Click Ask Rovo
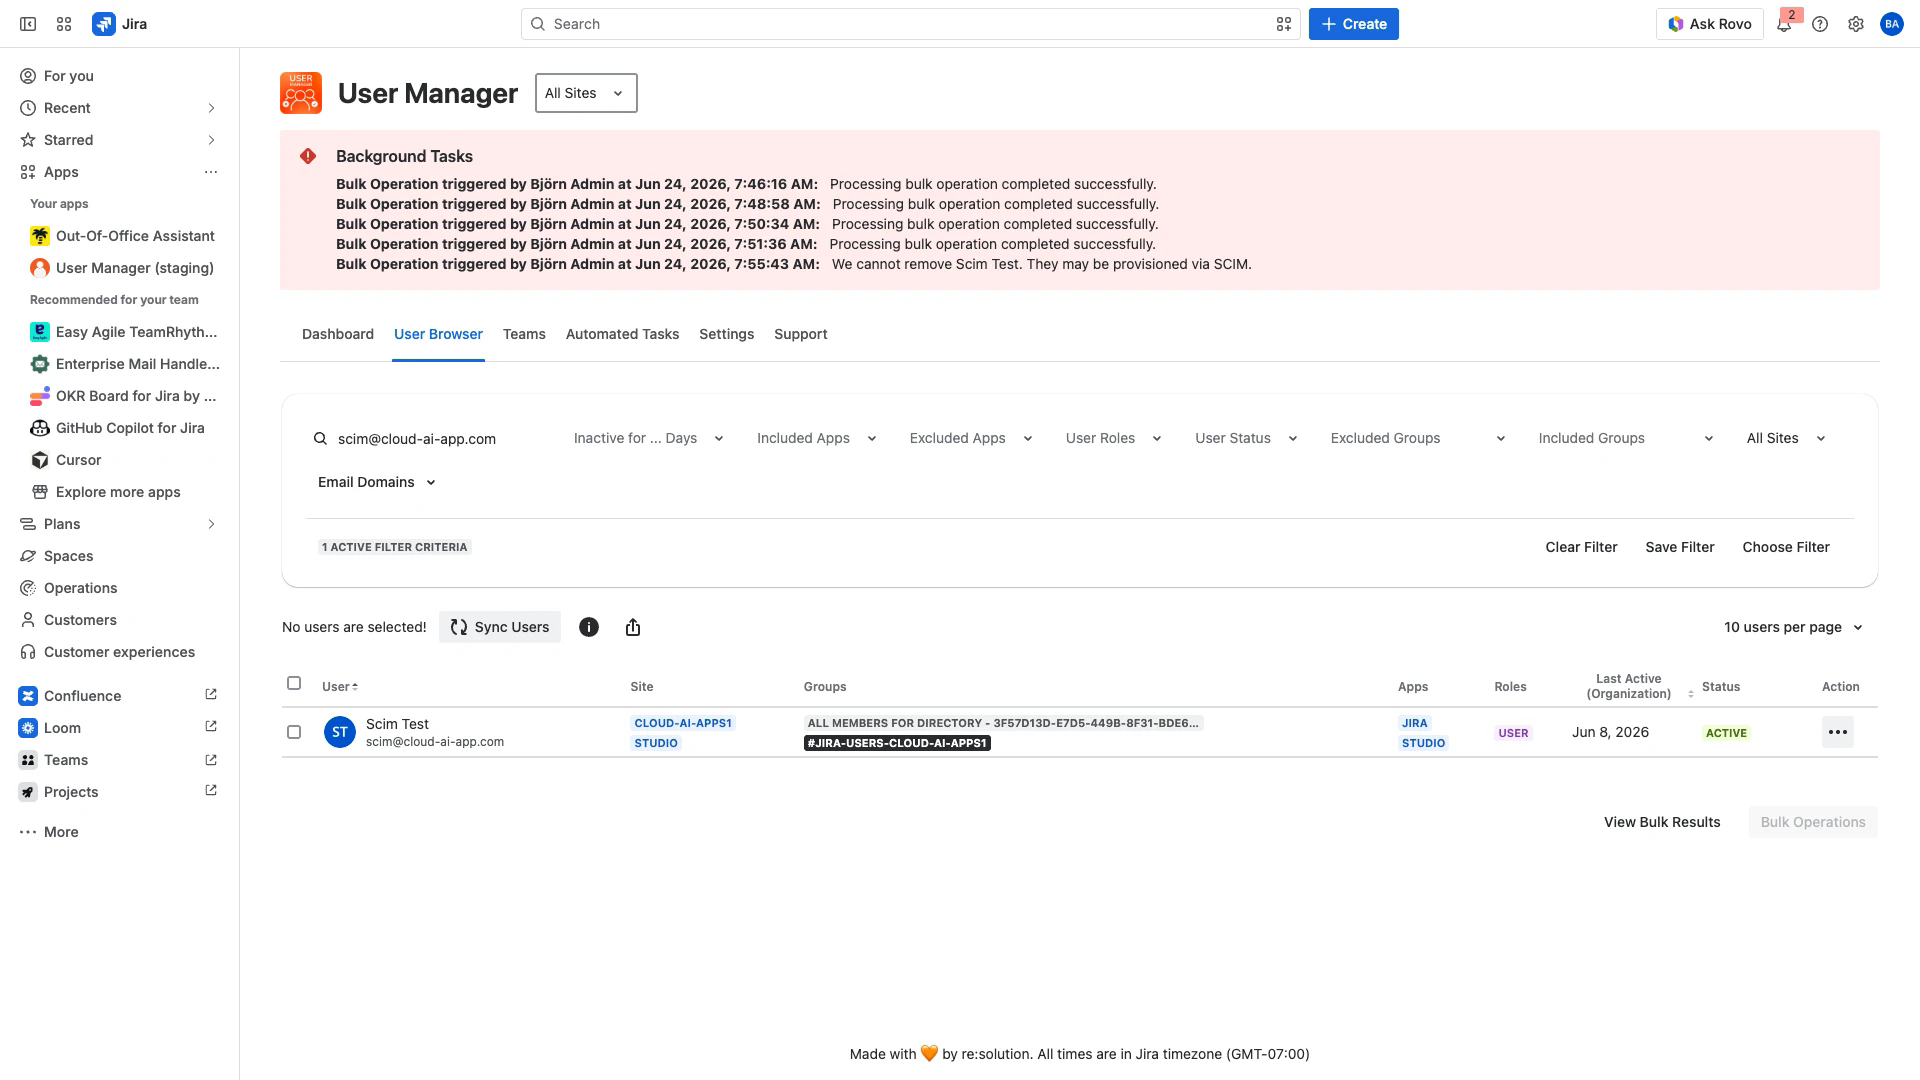The image size is (1920, 1080). pos(1710,24)
